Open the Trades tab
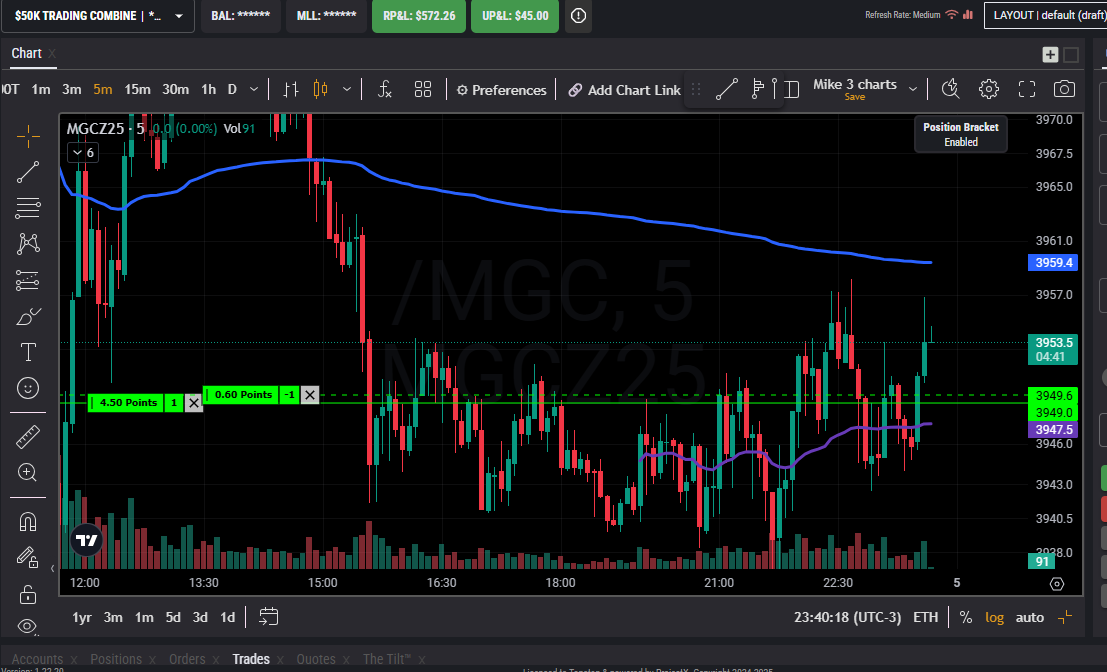 251,659
